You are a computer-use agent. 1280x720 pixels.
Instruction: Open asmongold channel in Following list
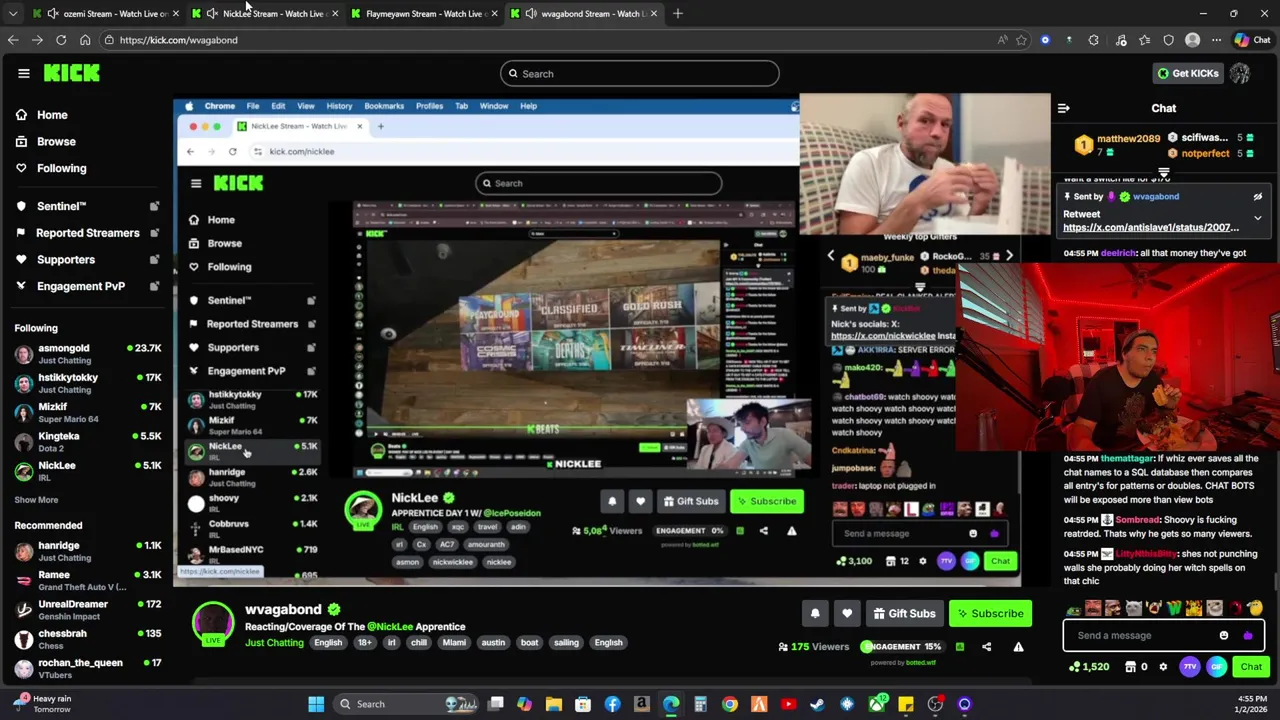(88, 354)
